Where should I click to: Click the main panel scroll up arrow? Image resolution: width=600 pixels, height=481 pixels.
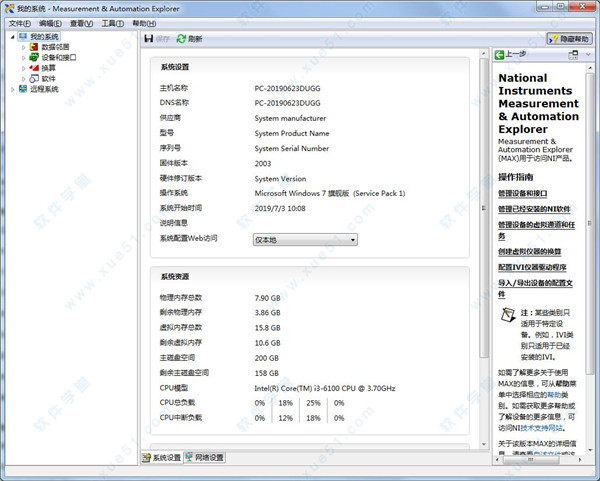484,53
